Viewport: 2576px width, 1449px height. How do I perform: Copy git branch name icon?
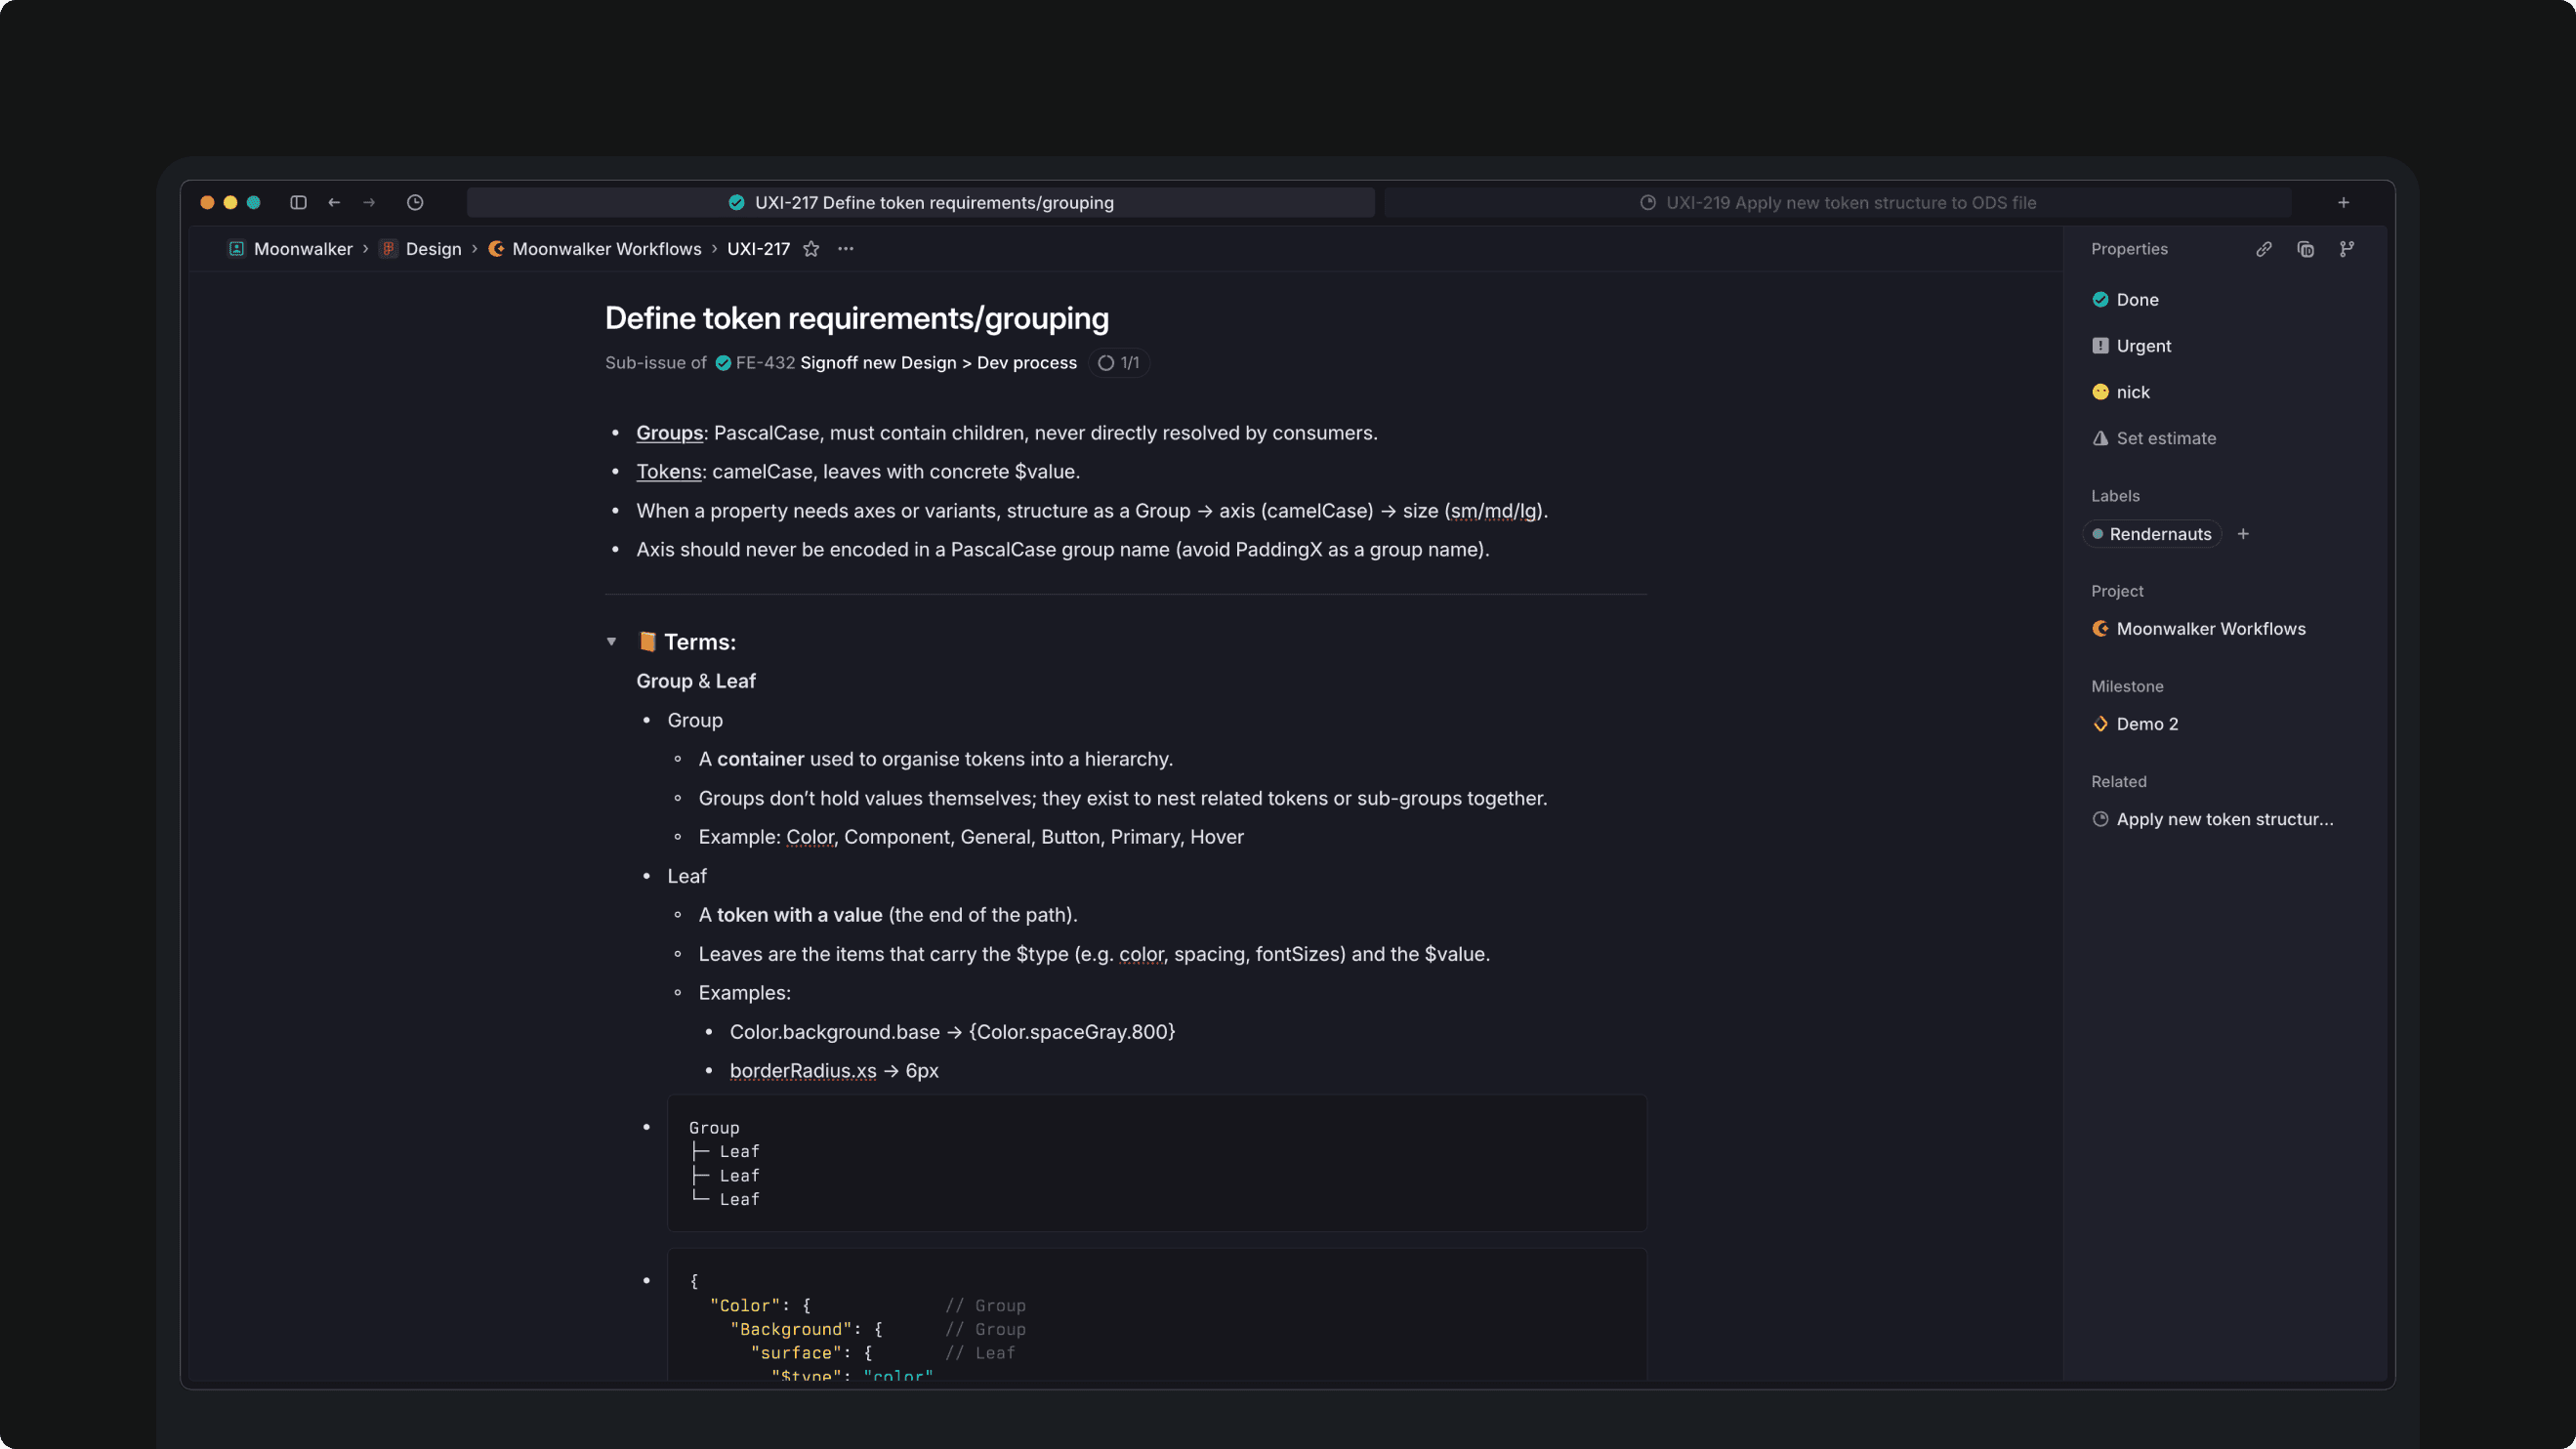click(x=2347, y=249)
